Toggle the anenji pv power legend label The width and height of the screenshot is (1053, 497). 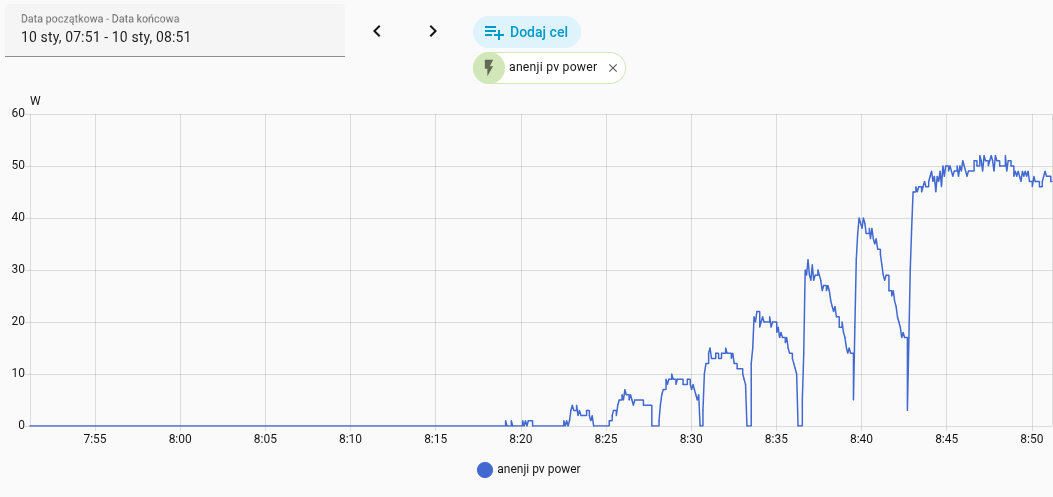pos(539,469)
